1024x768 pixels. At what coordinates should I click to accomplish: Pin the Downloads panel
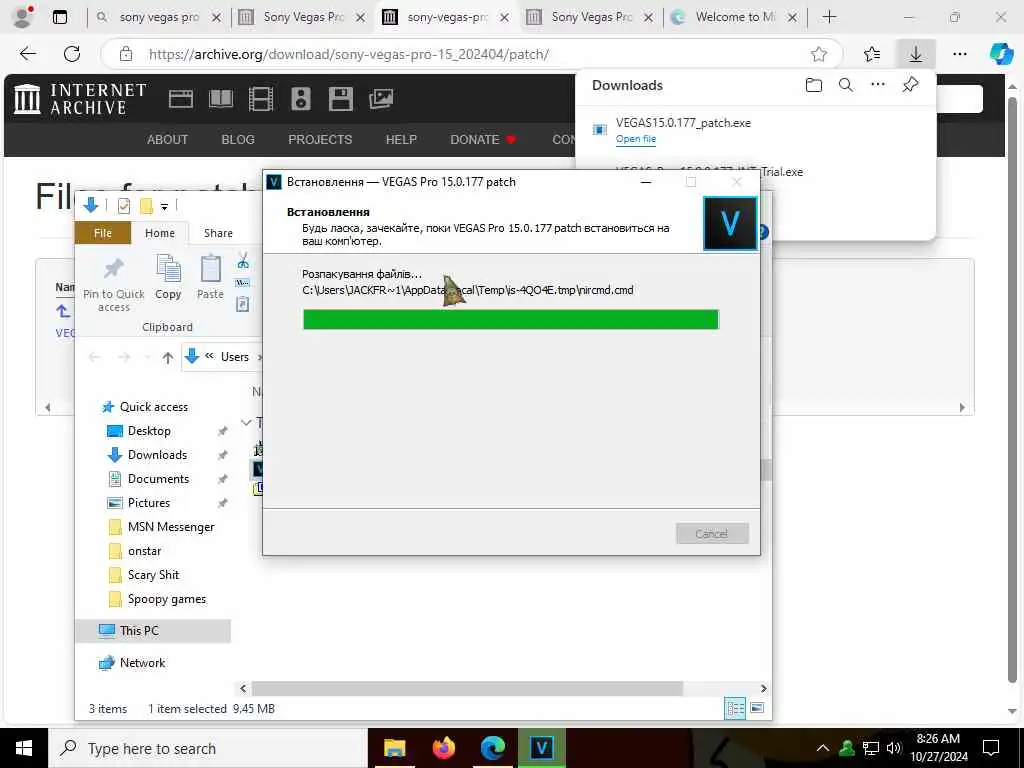click(x=910, y=84)
